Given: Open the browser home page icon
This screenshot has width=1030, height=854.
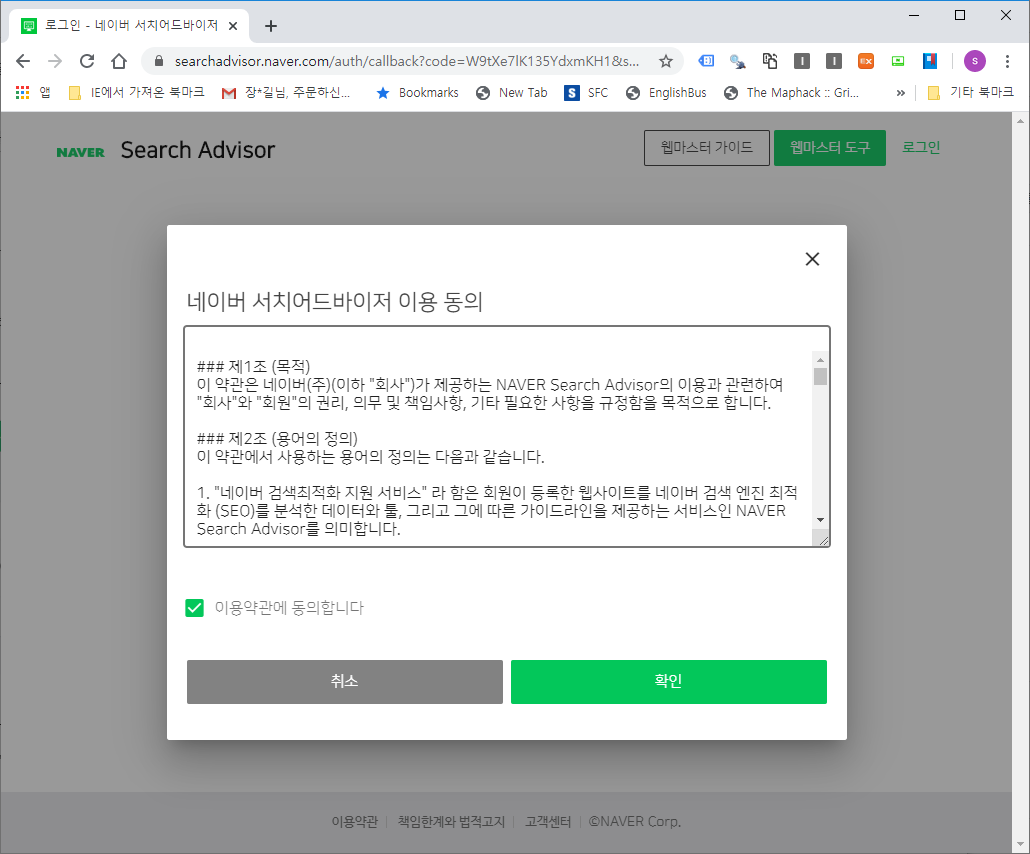Looking at the screenshot, I should point(119,61).
